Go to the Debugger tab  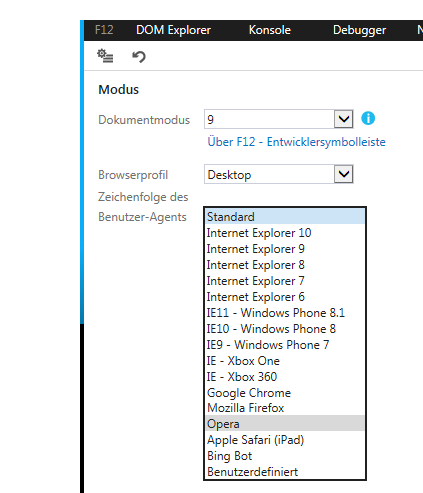coord(359,30)
